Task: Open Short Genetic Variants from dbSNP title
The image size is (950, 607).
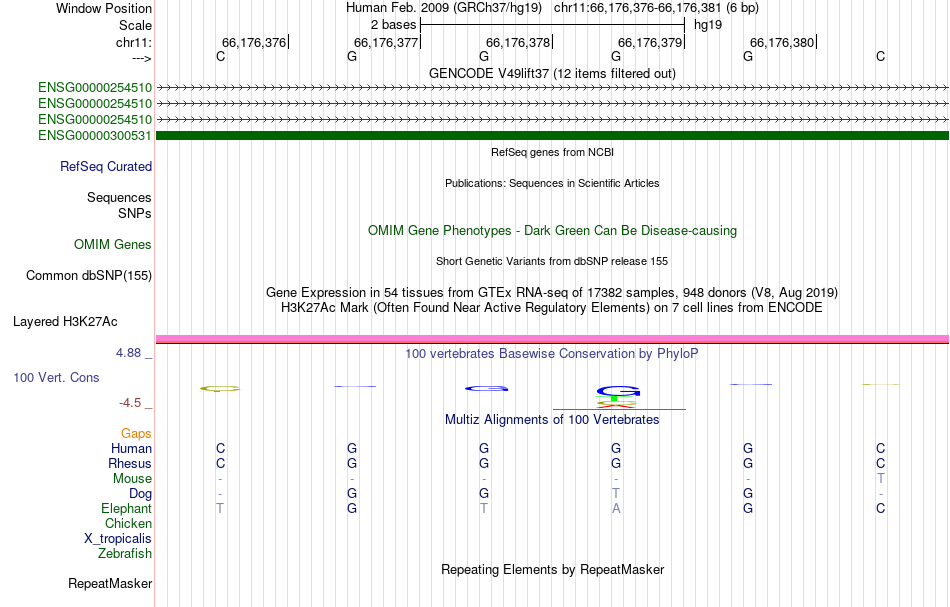Action: click(x=552, y=261)
